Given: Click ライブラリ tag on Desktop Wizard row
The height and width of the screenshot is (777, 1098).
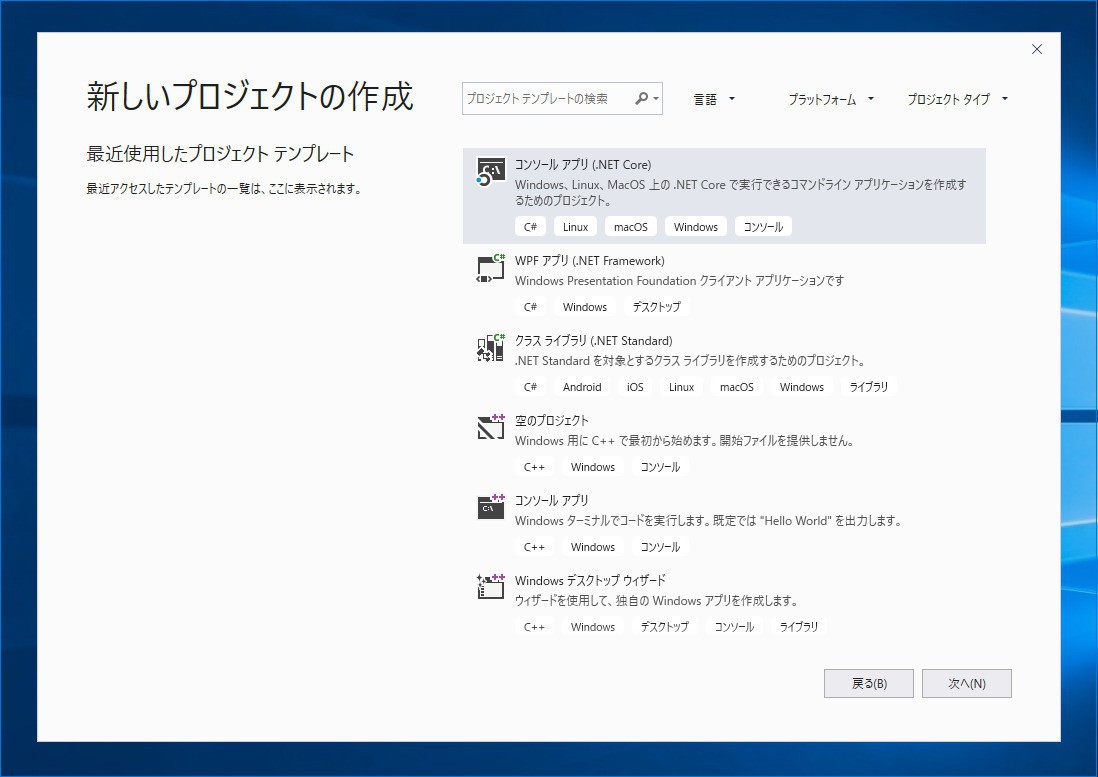Looking at the screenshot, I should click(798, 626).
